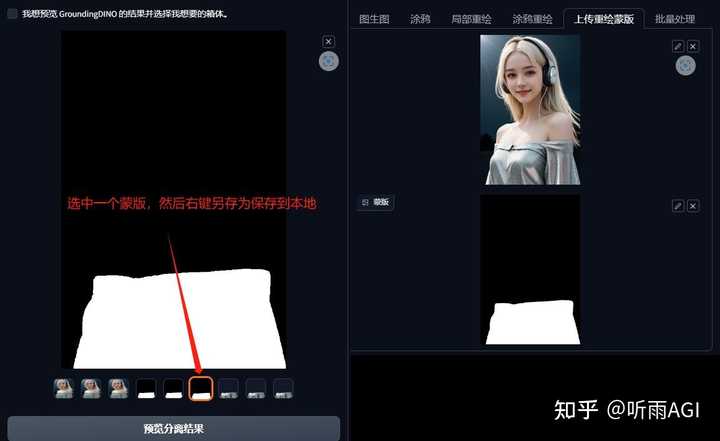Click the 蒙版 label tag
This screenshot has height=441, width=720.
[376, 202]
